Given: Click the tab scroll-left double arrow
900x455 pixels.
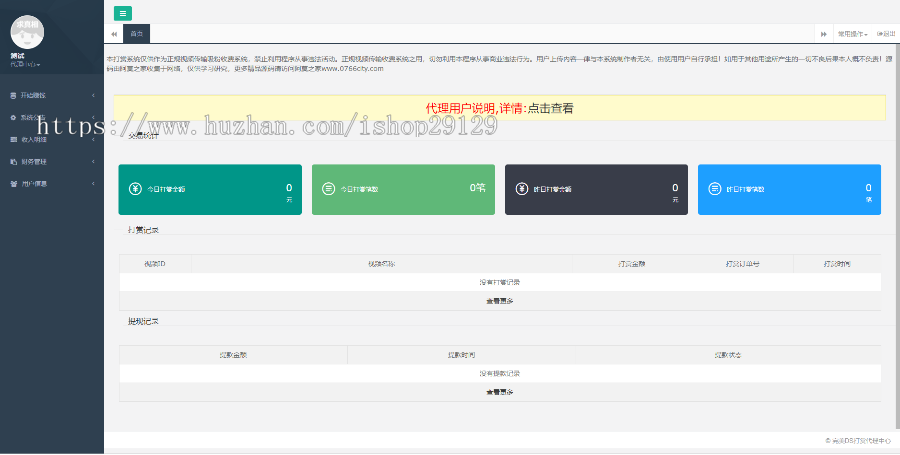Looking at the screenshot, I should 114,34.
